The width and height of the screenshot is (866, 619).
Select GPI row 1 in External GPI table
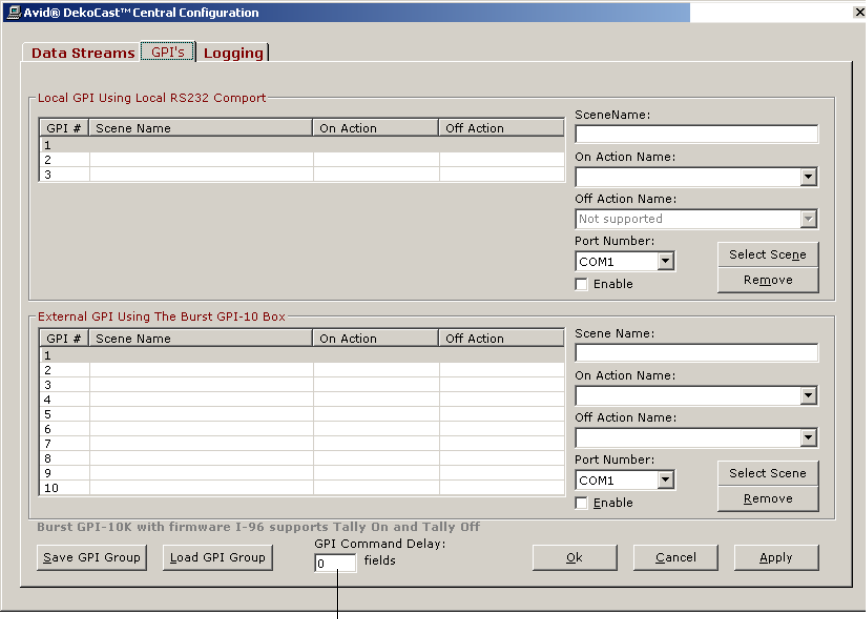click(302, 356)
